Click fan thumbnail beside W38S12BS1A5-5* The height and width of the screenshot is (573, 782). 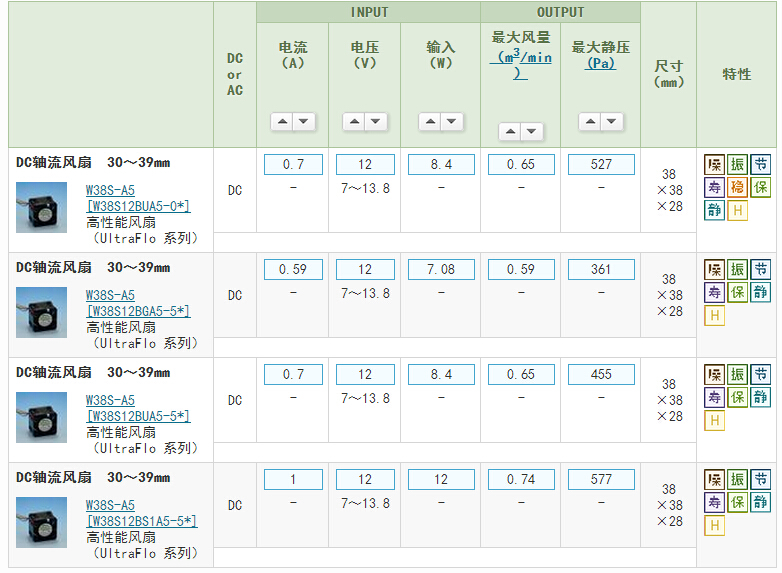[x=41, y=522]
